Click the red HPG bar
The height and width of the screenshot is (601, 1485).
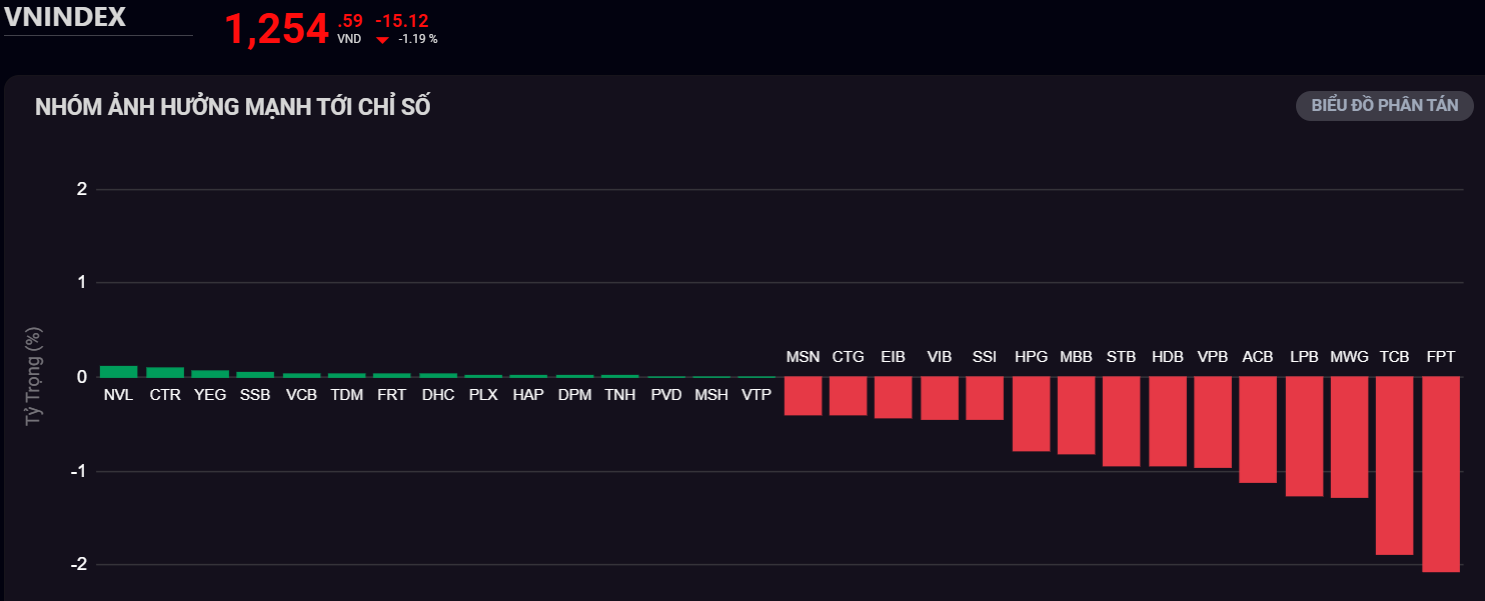(1031, 414)
